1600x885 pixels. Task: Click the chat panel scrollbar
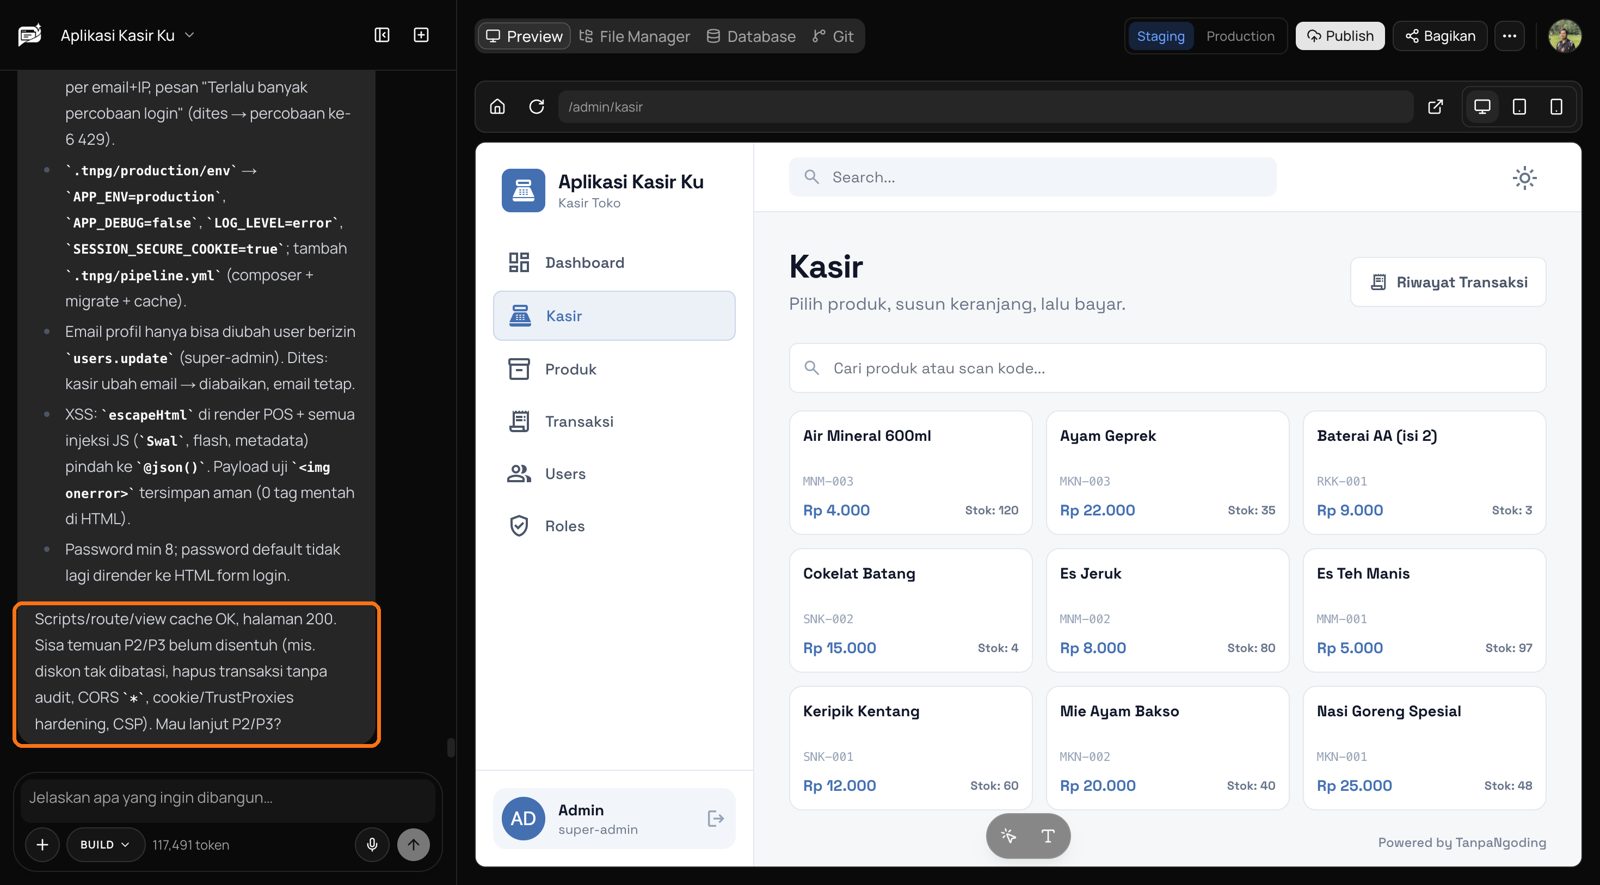(x=451, y=747)
